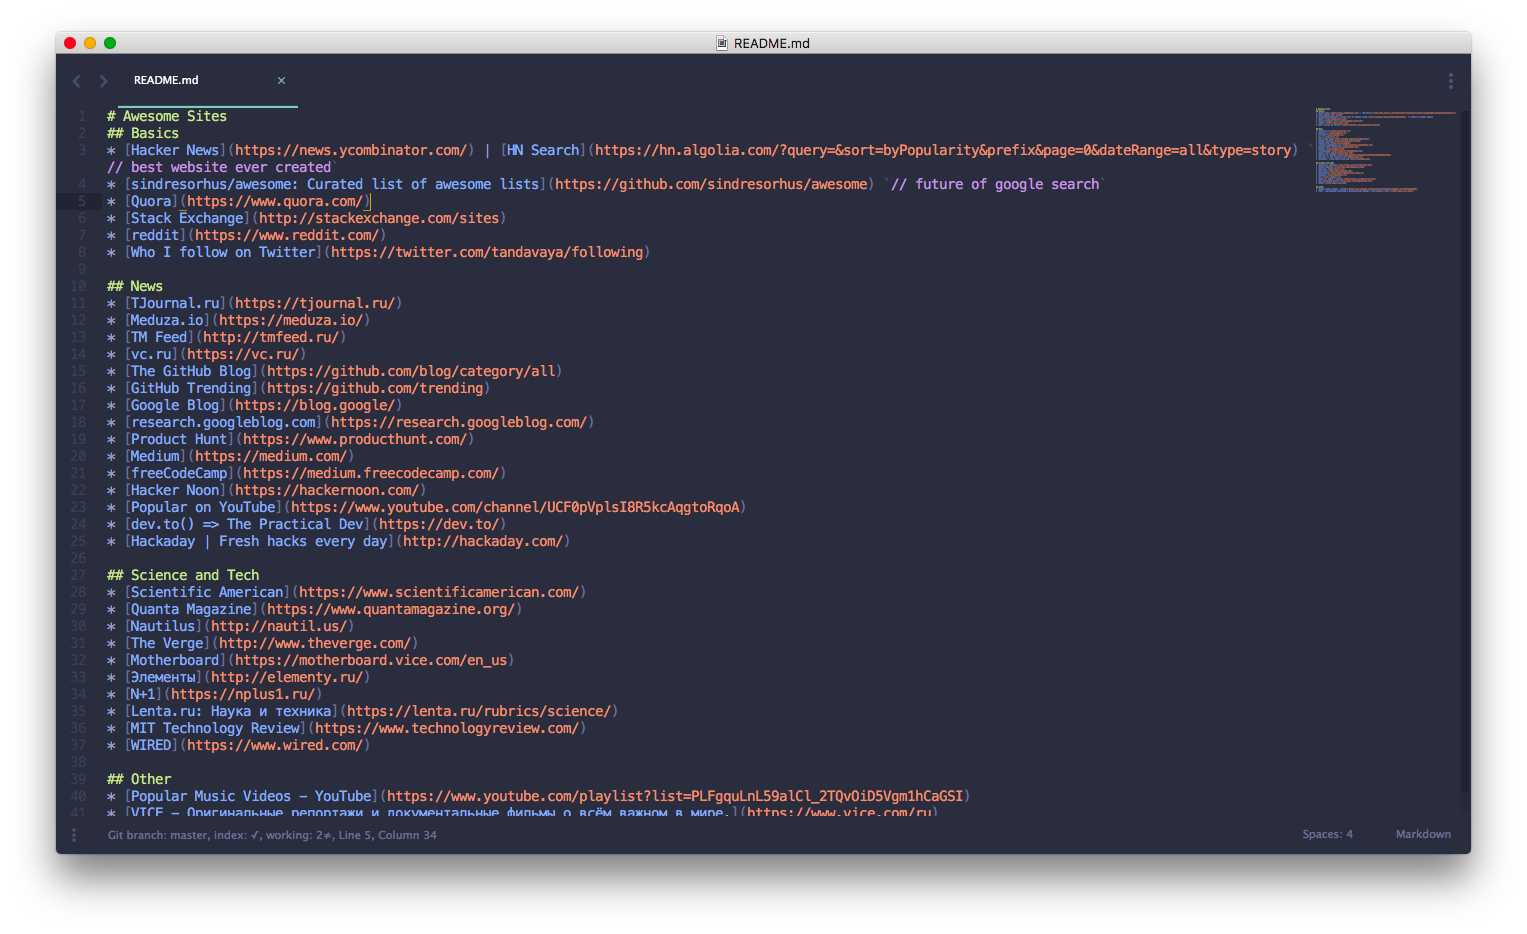
Task: Click the Meduza.io entry
Action: [x=238, y=320]
